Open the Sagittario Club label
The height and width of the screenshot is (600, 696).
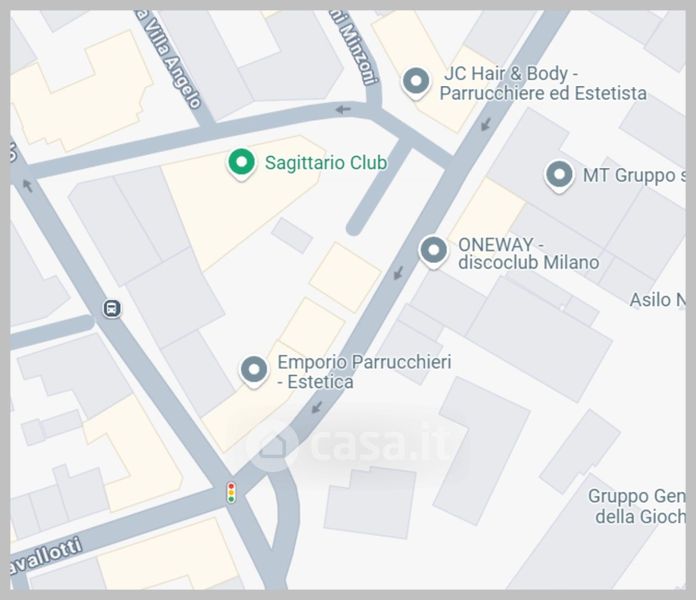pos(326,163)
